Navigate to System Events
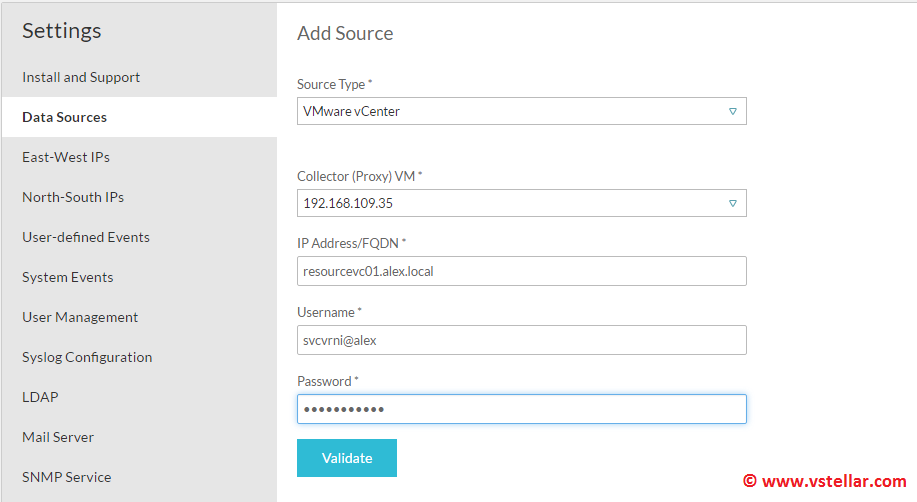 68,277
